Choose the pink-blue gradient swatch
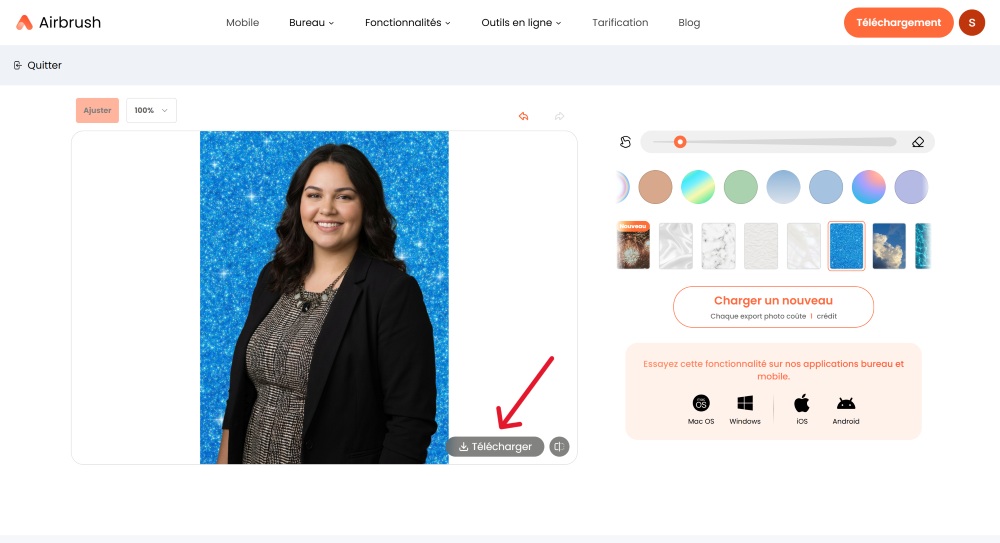This screenshot has height=543, width=1000. point(869,187)
